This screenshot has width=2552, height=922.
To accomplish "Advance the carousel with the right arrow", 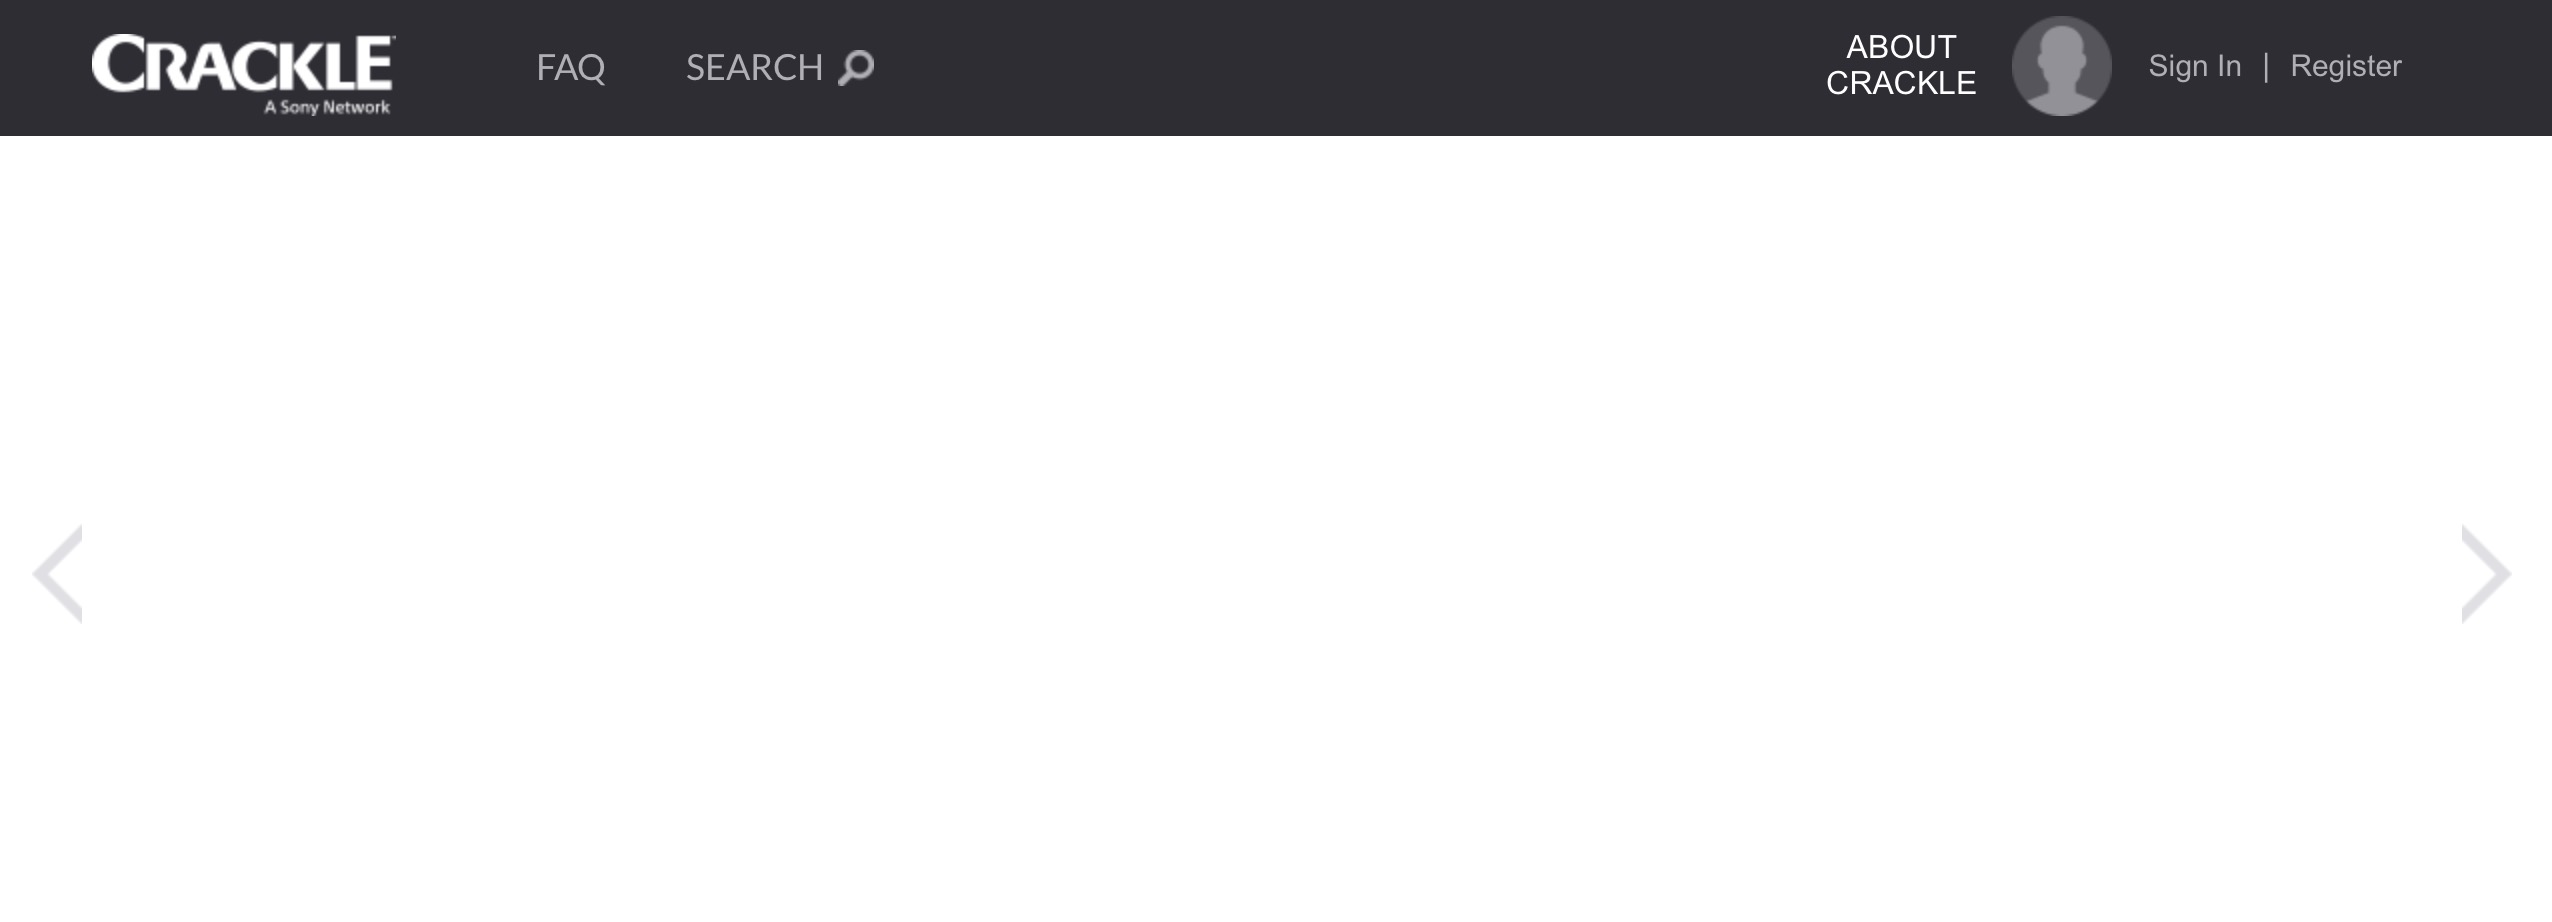I will [2486, 574].
